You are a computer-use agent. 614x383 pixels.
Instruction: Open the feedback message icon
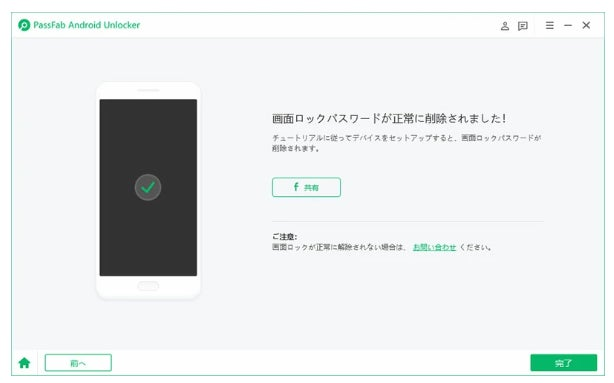click(x=523, y=26)
